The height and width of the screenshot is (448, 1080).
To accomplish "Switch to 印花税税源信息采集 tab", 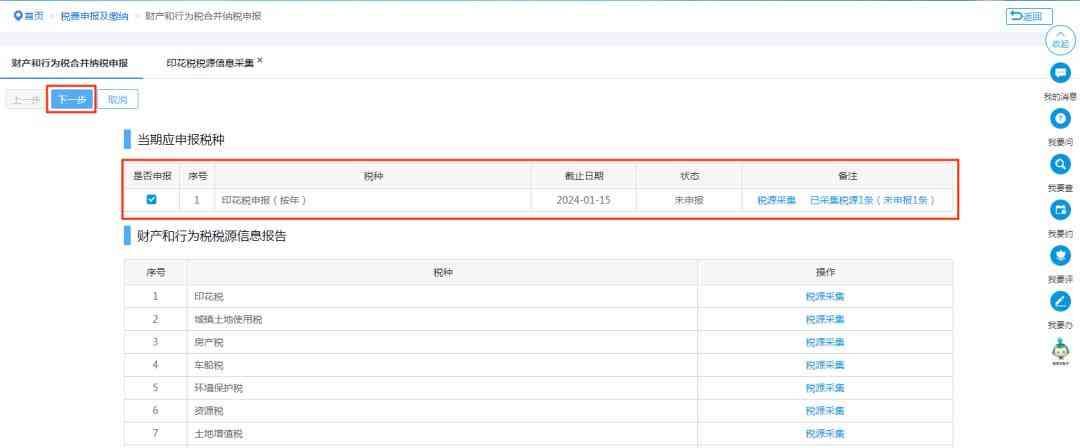I will [x=210, y=62].
